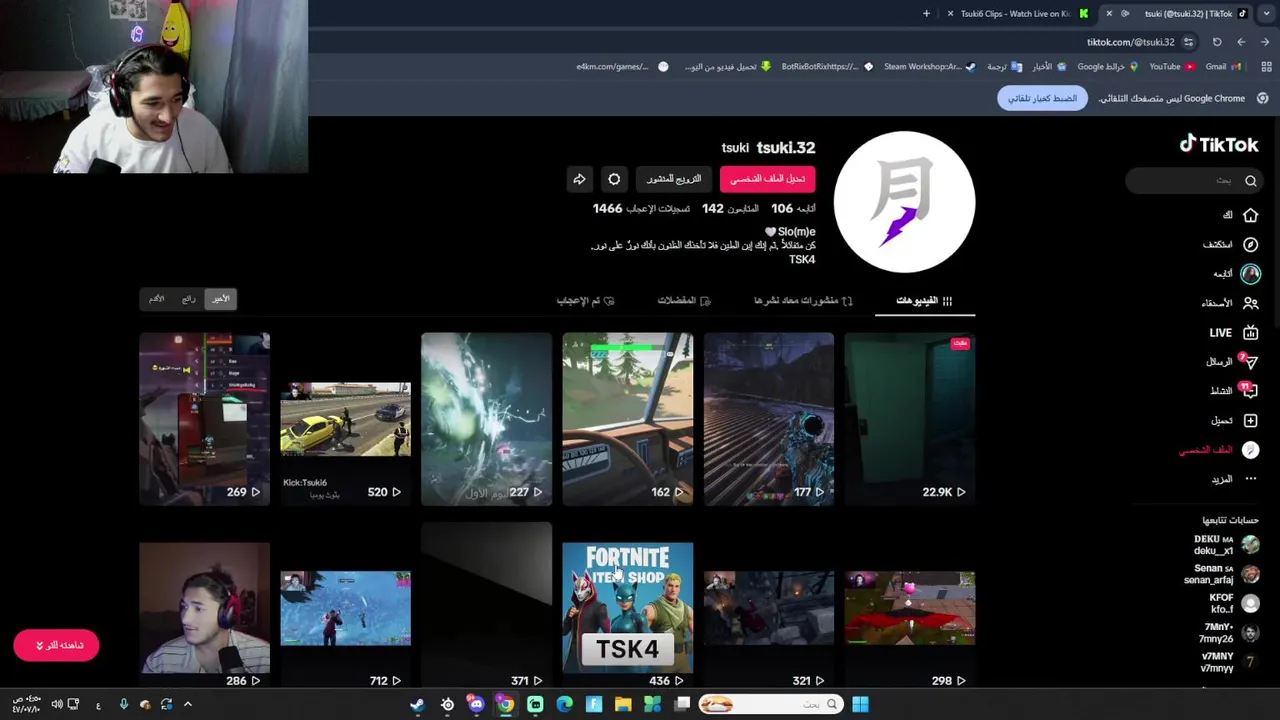Open the DEKU deku__x1 followed account
The width and height of the screenshot is (1280, 720).
tap(1226, 545)
